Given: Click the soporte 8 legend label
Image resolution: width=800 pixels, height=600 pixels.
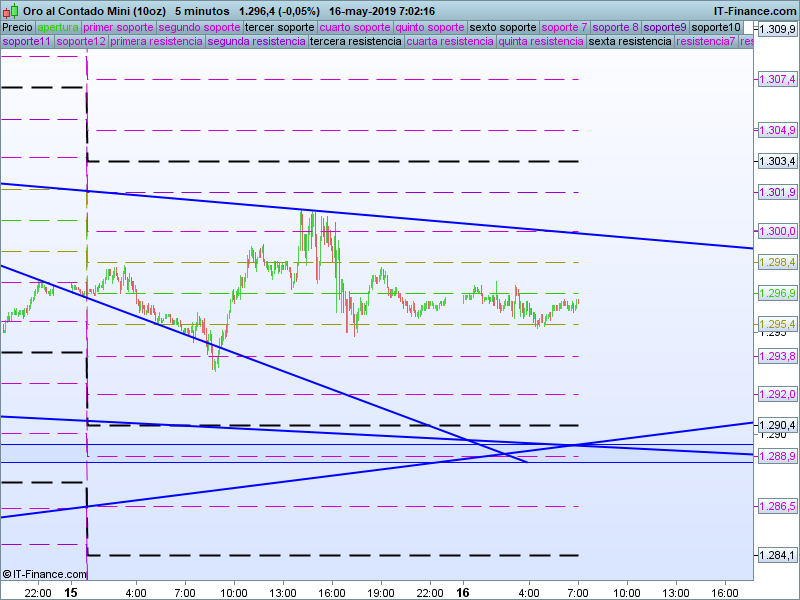Looking at the screenshot, I should tap(615, 28).
